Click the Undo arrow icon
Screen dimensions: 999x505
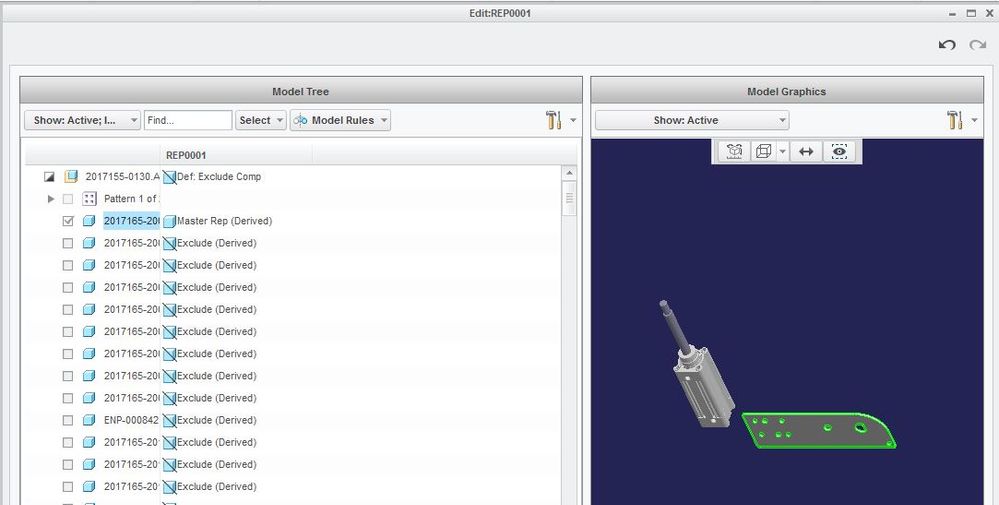(x=946, y=45)
